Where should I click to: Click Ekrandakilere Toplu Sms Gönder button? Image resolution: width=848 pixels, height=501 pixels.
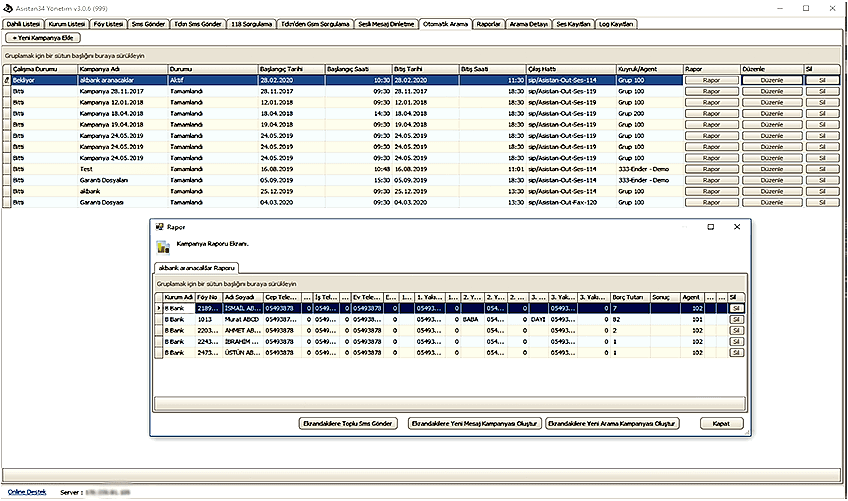click(350, 423)
